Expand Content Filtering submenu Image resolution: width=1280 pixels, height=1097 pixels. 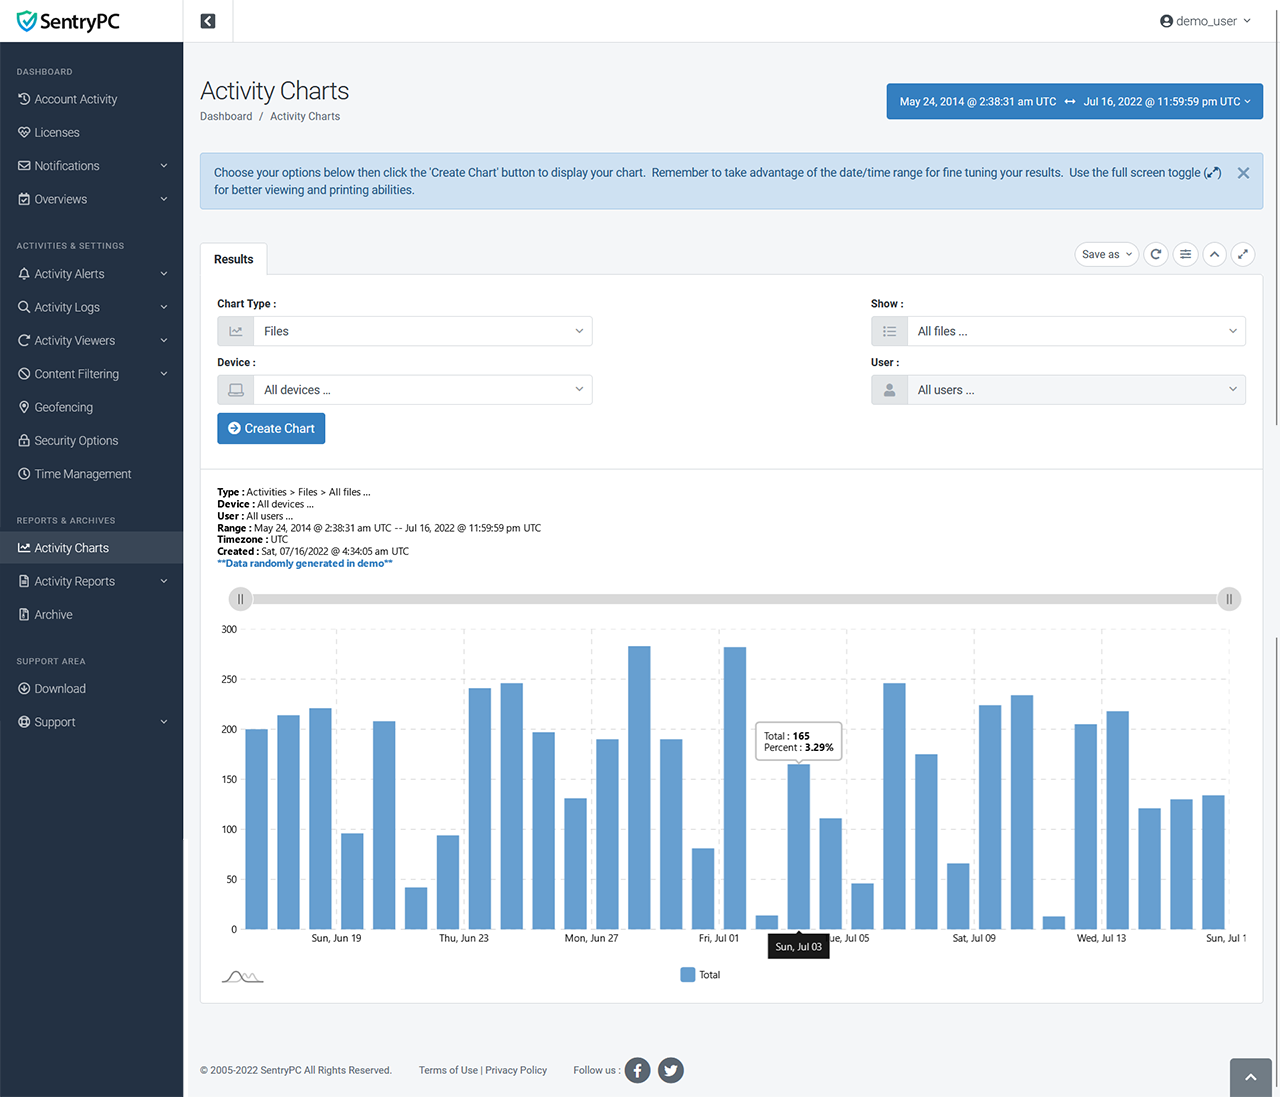coord(91,374)
